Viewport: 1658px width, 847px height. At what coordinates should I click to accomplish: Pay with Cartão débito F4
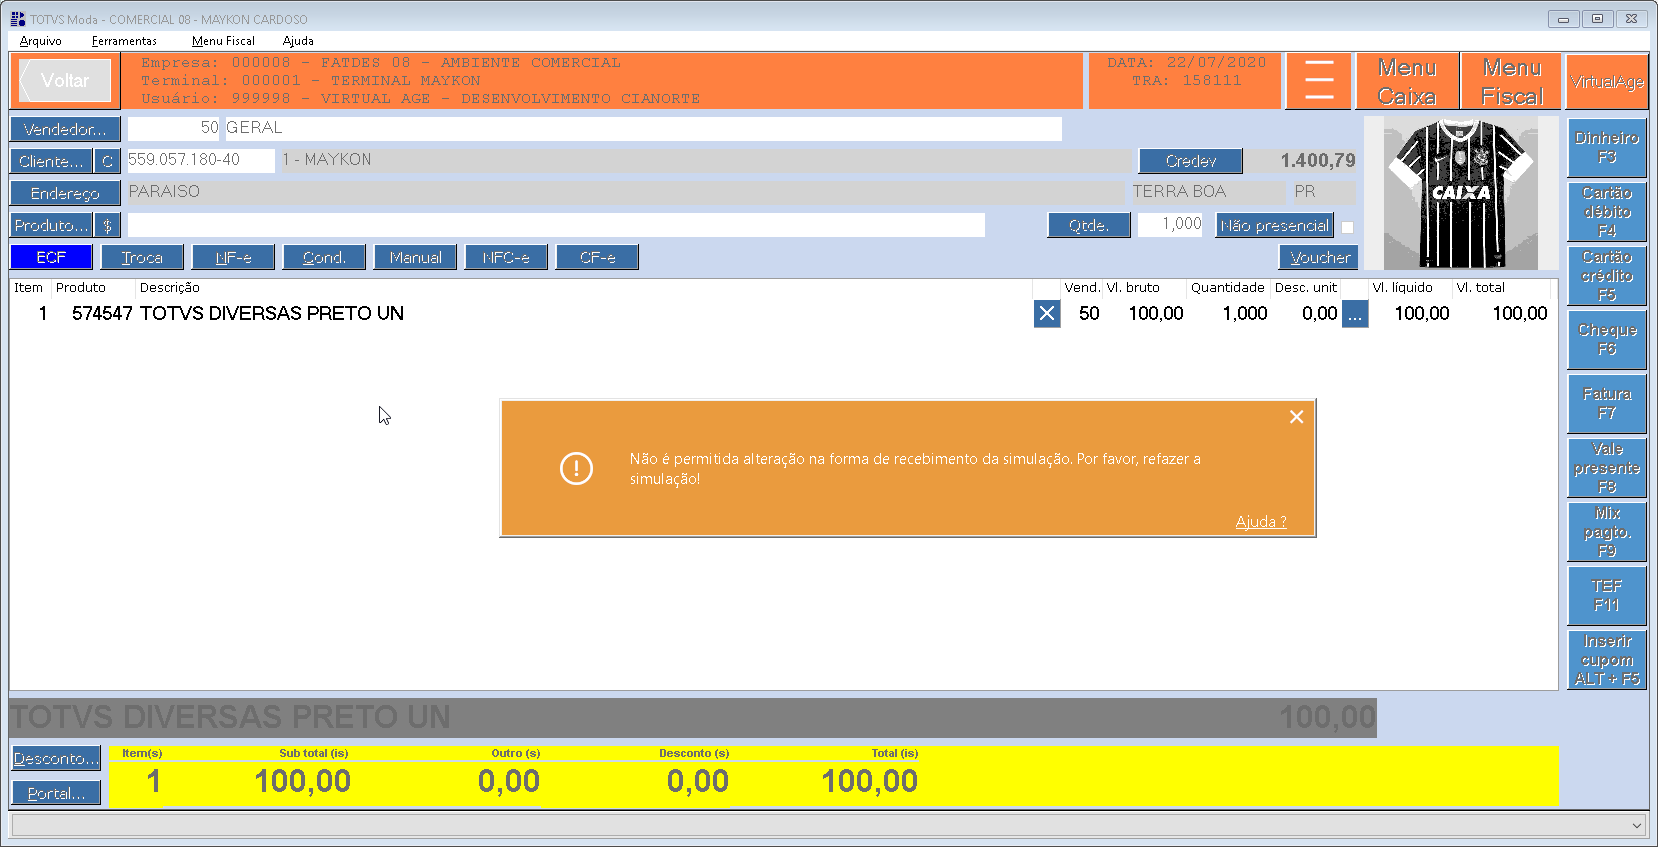click(1607, 211)
